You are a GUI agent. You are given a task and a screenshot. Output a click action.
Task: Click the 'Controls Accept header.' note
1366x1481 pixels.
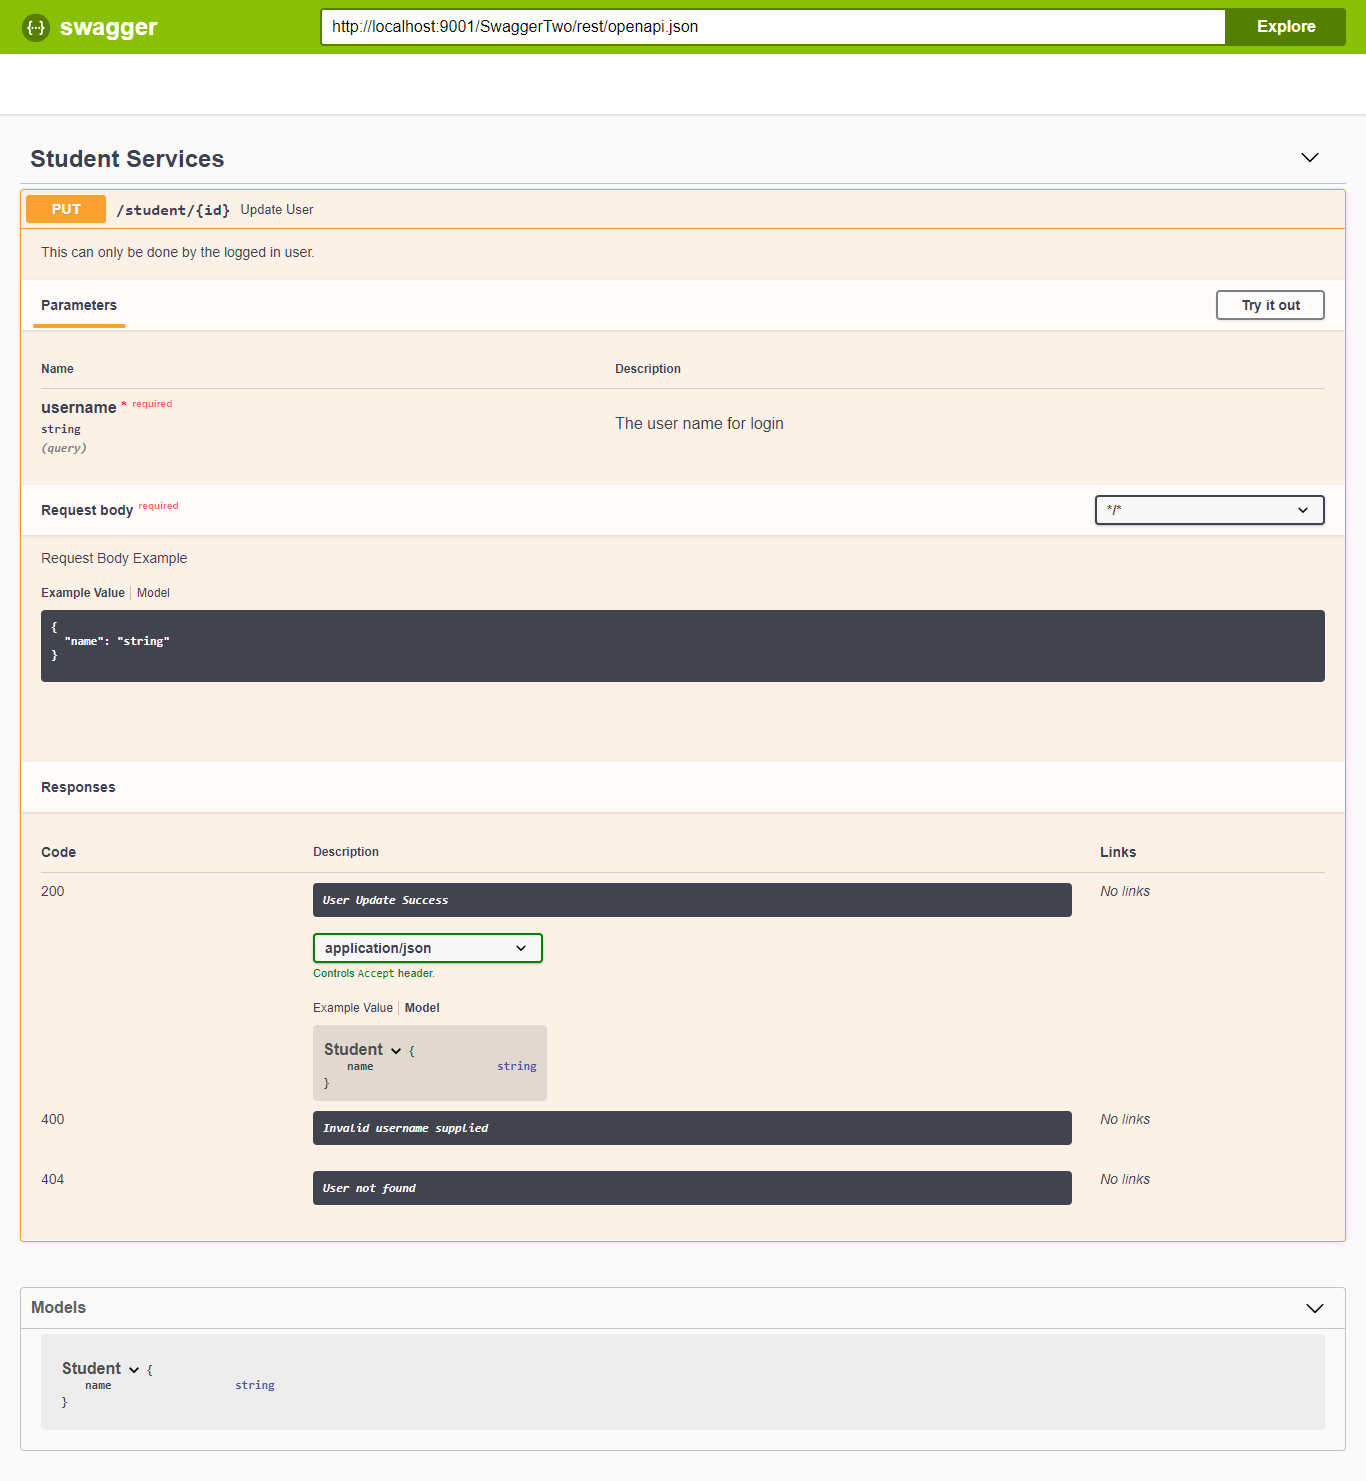(x=374, y=973)
